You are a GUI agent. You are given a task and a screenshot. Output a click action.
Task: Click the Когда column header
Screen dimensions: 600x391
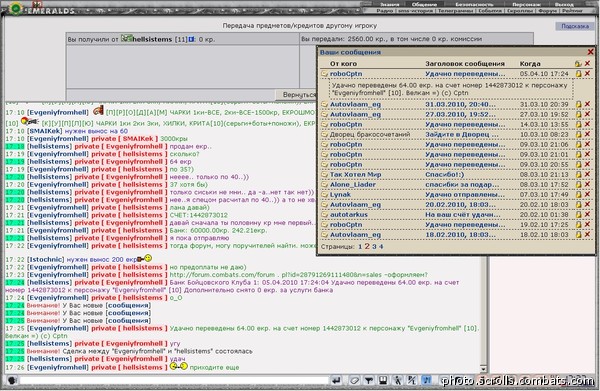[x=530, y=64]
